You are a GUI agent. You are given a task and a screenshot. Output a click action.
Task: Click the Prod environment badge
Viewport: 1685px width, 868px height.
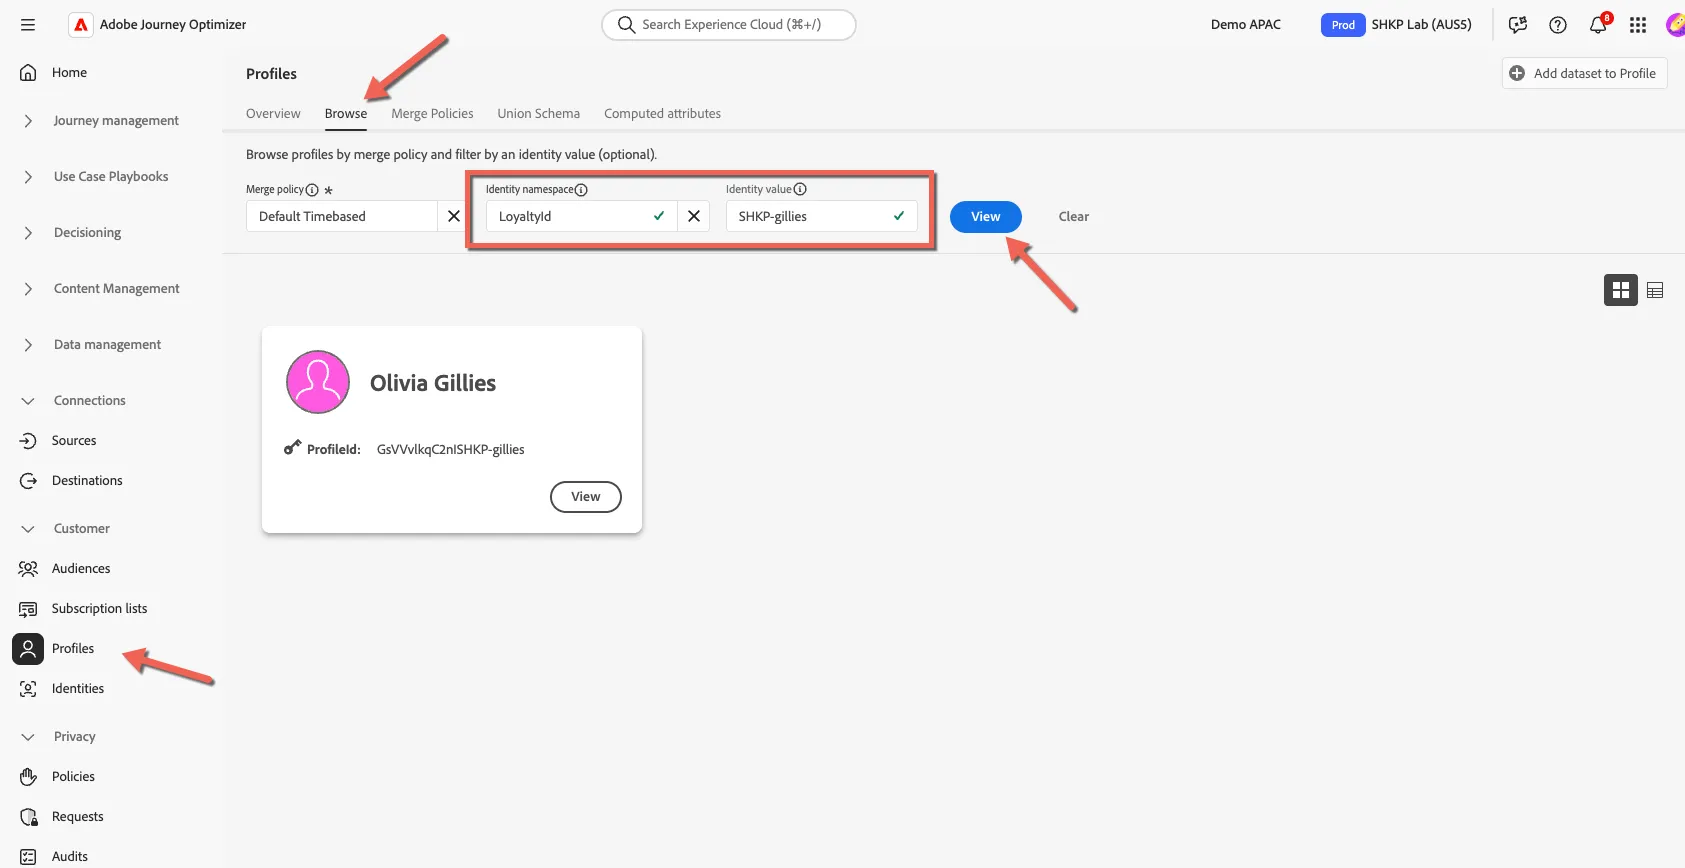click(1343, 25)
